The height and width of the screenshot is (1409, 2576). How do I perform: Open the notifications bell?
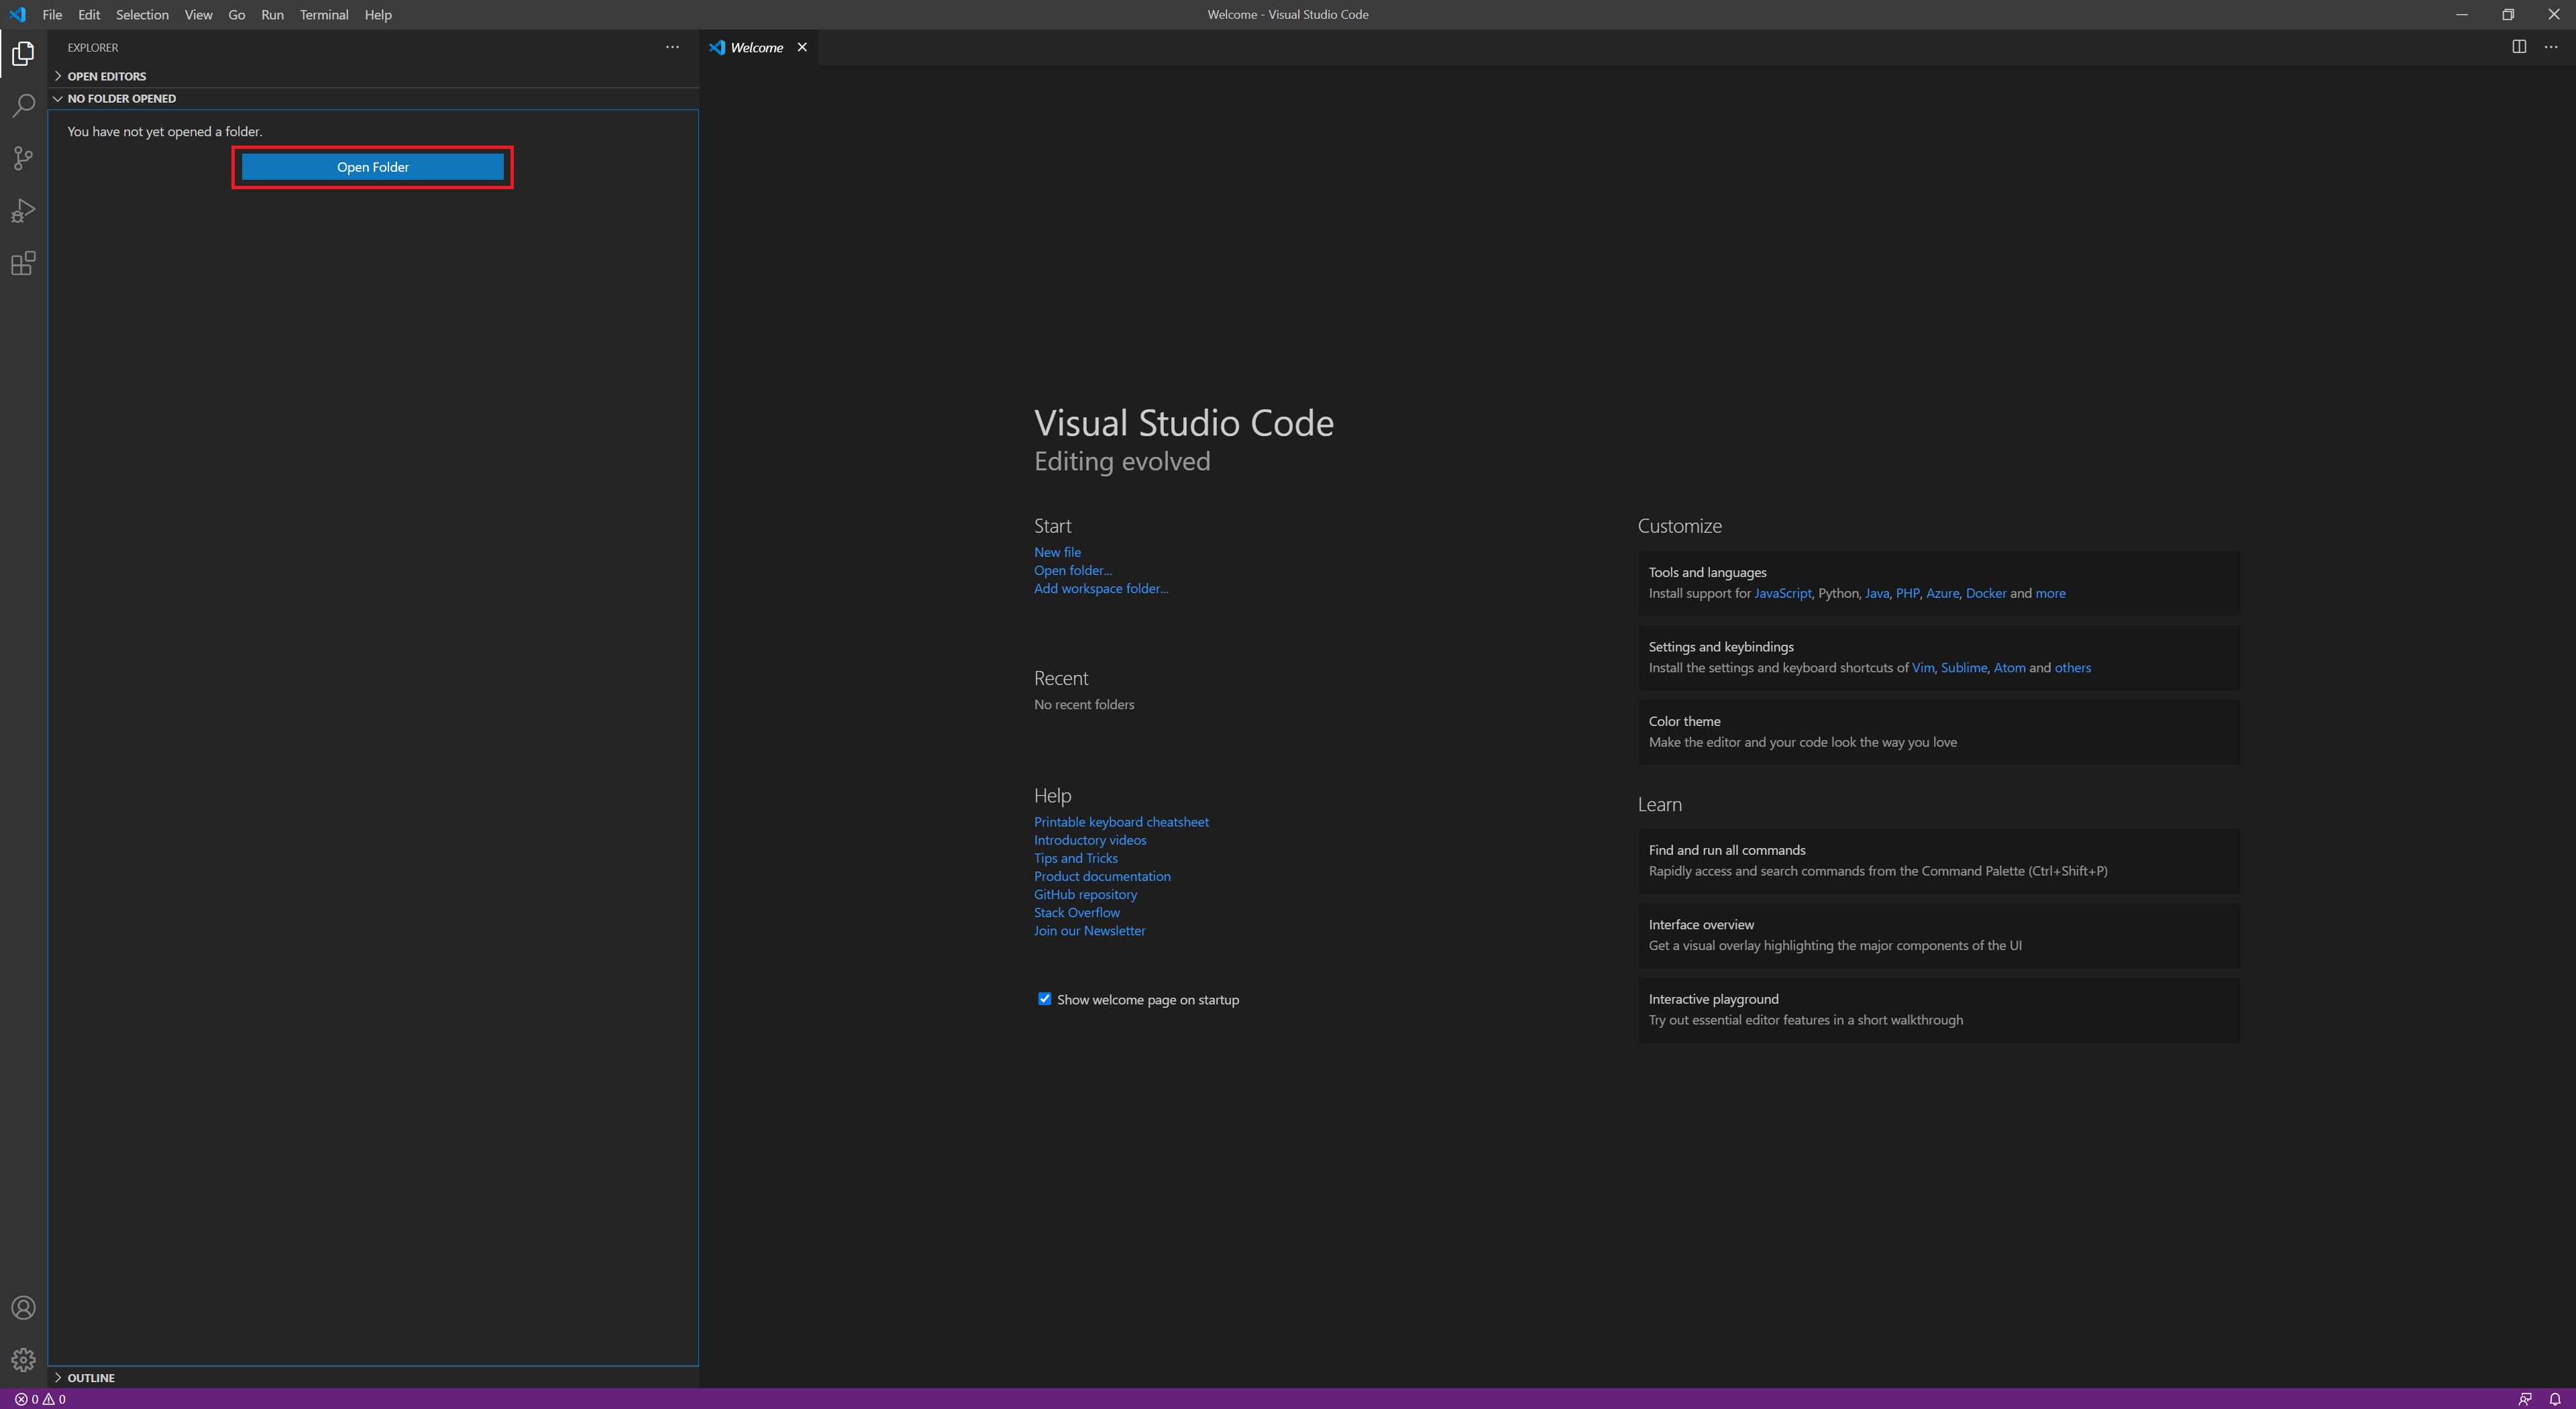click(x=2554, y=1399)
